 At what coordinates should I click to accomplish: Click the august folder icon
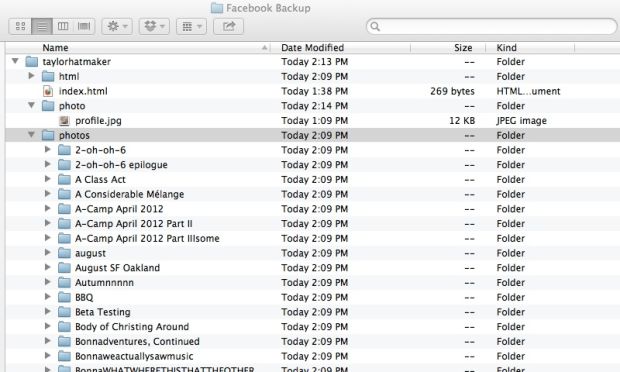(64, 253)
